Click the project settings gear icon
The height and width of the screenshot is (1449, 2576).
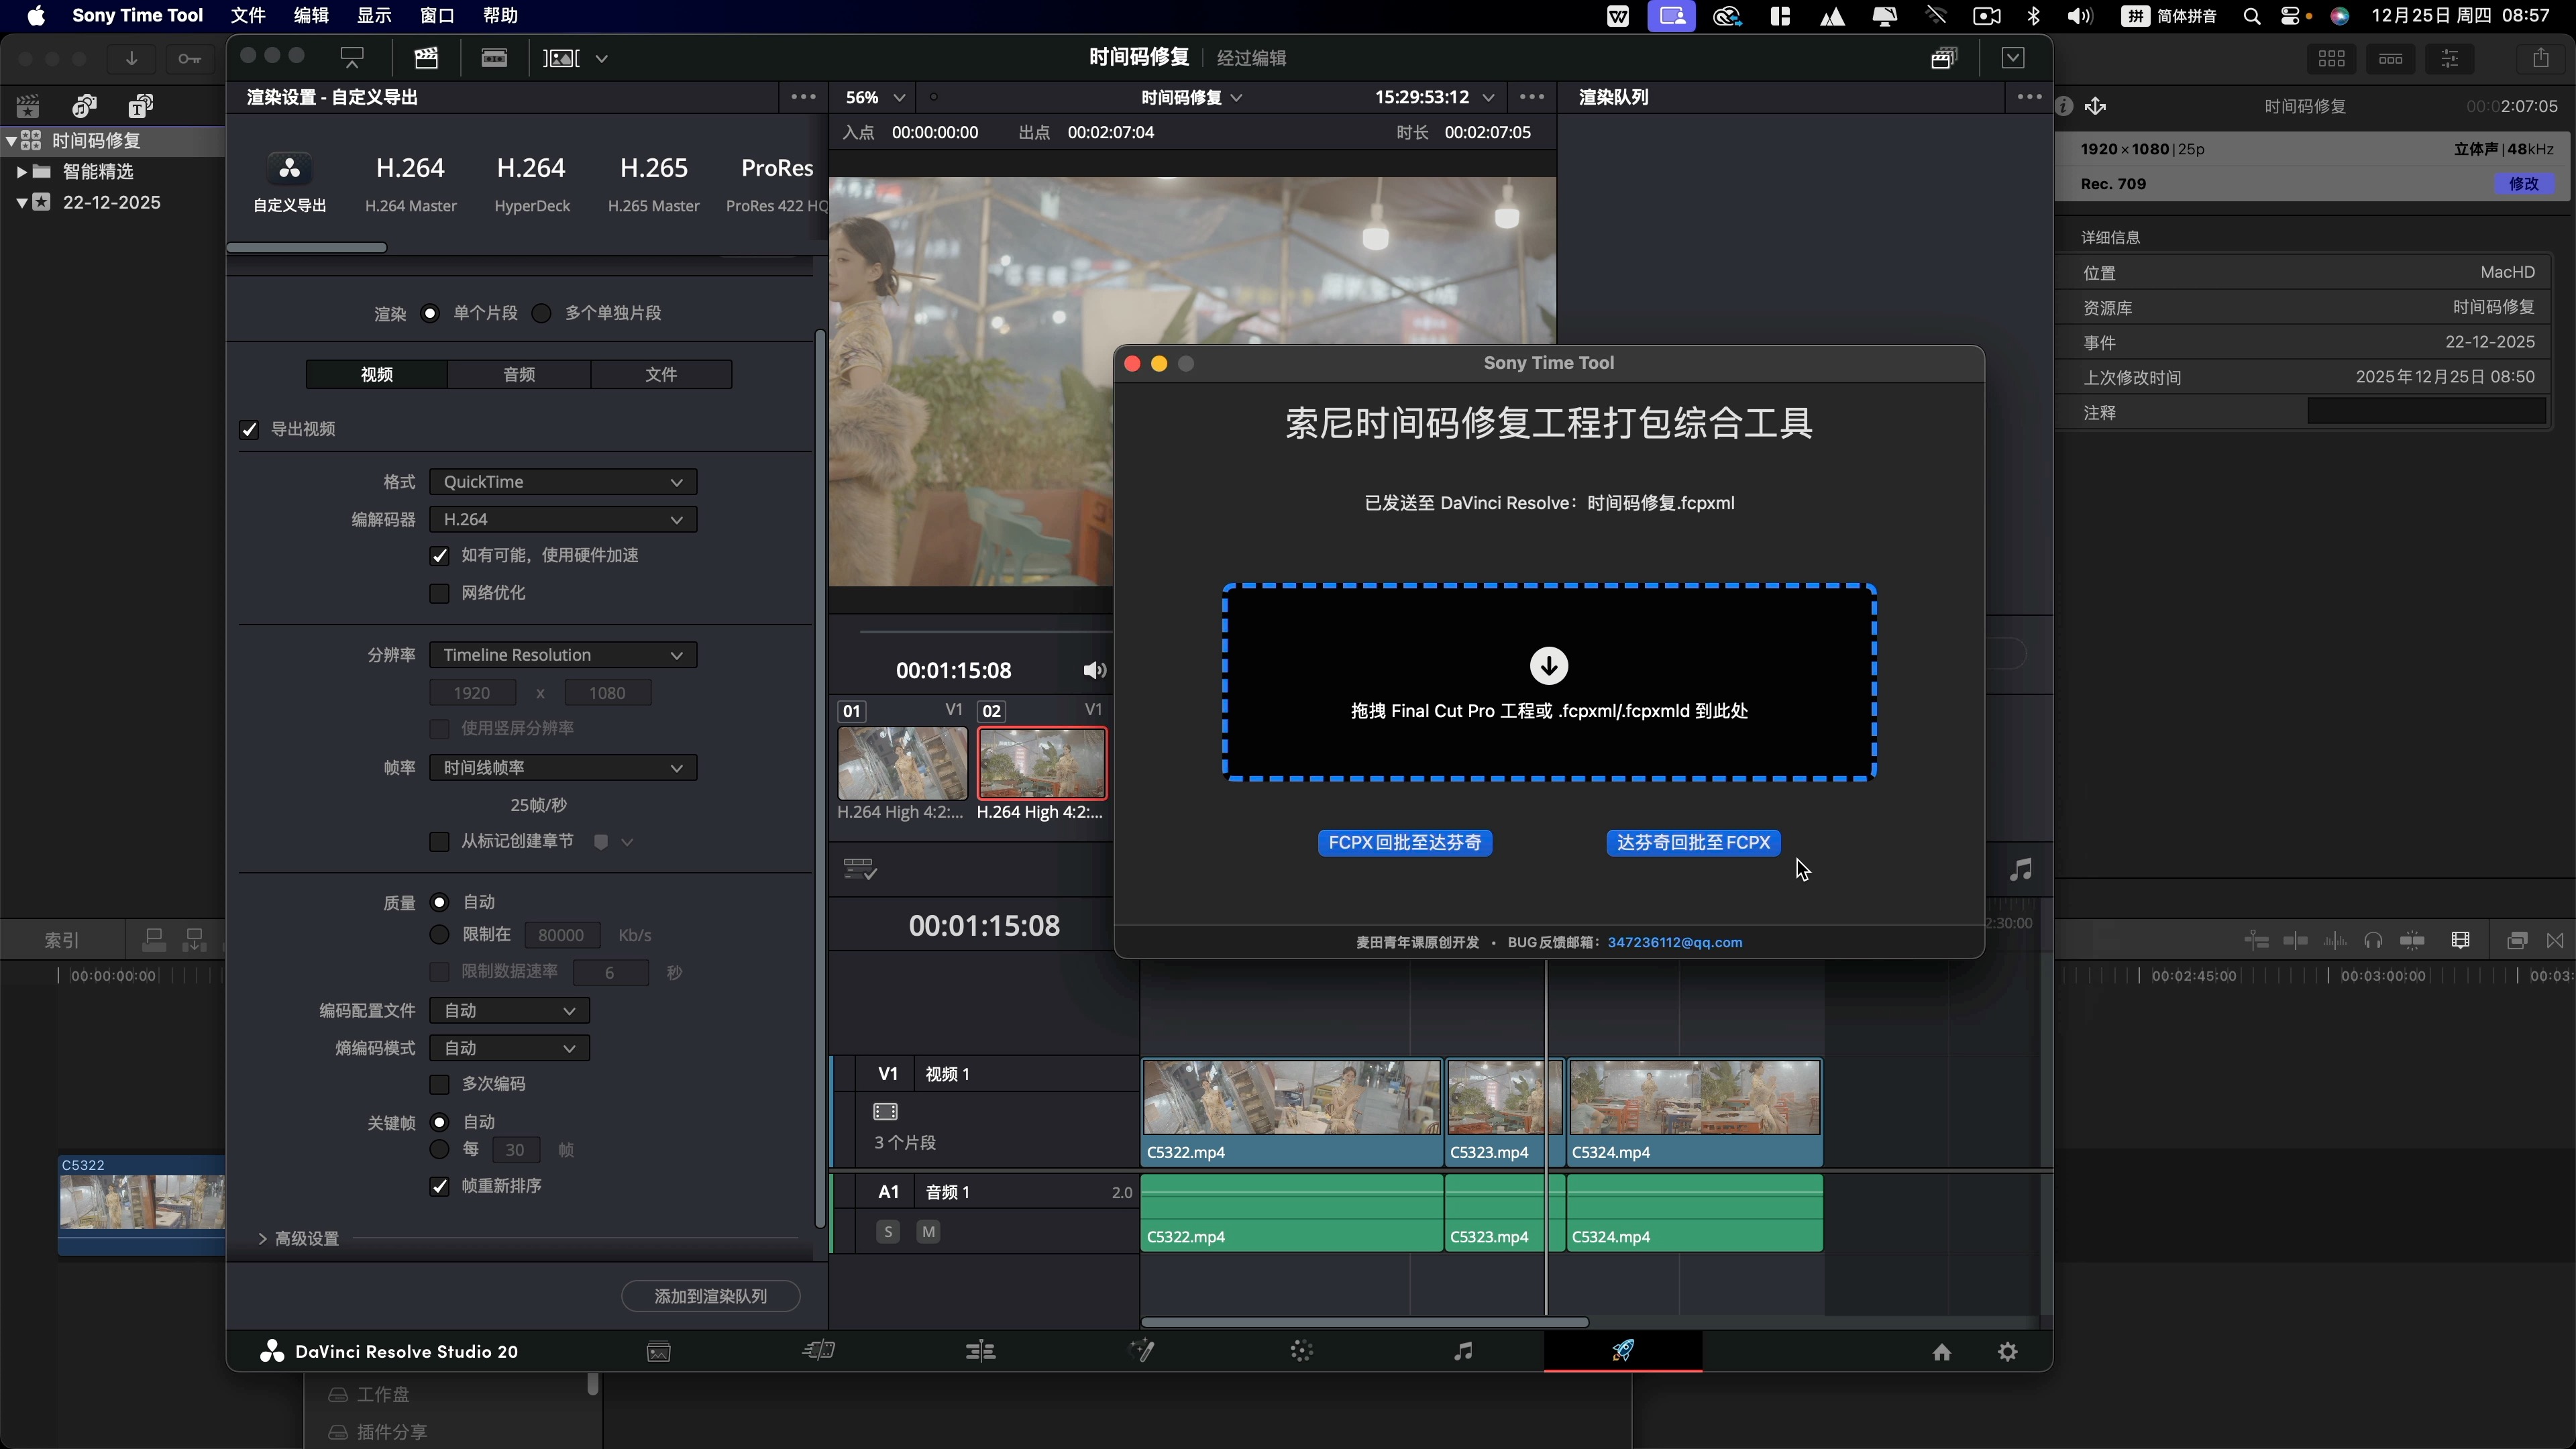[x=2007, y=1352]
